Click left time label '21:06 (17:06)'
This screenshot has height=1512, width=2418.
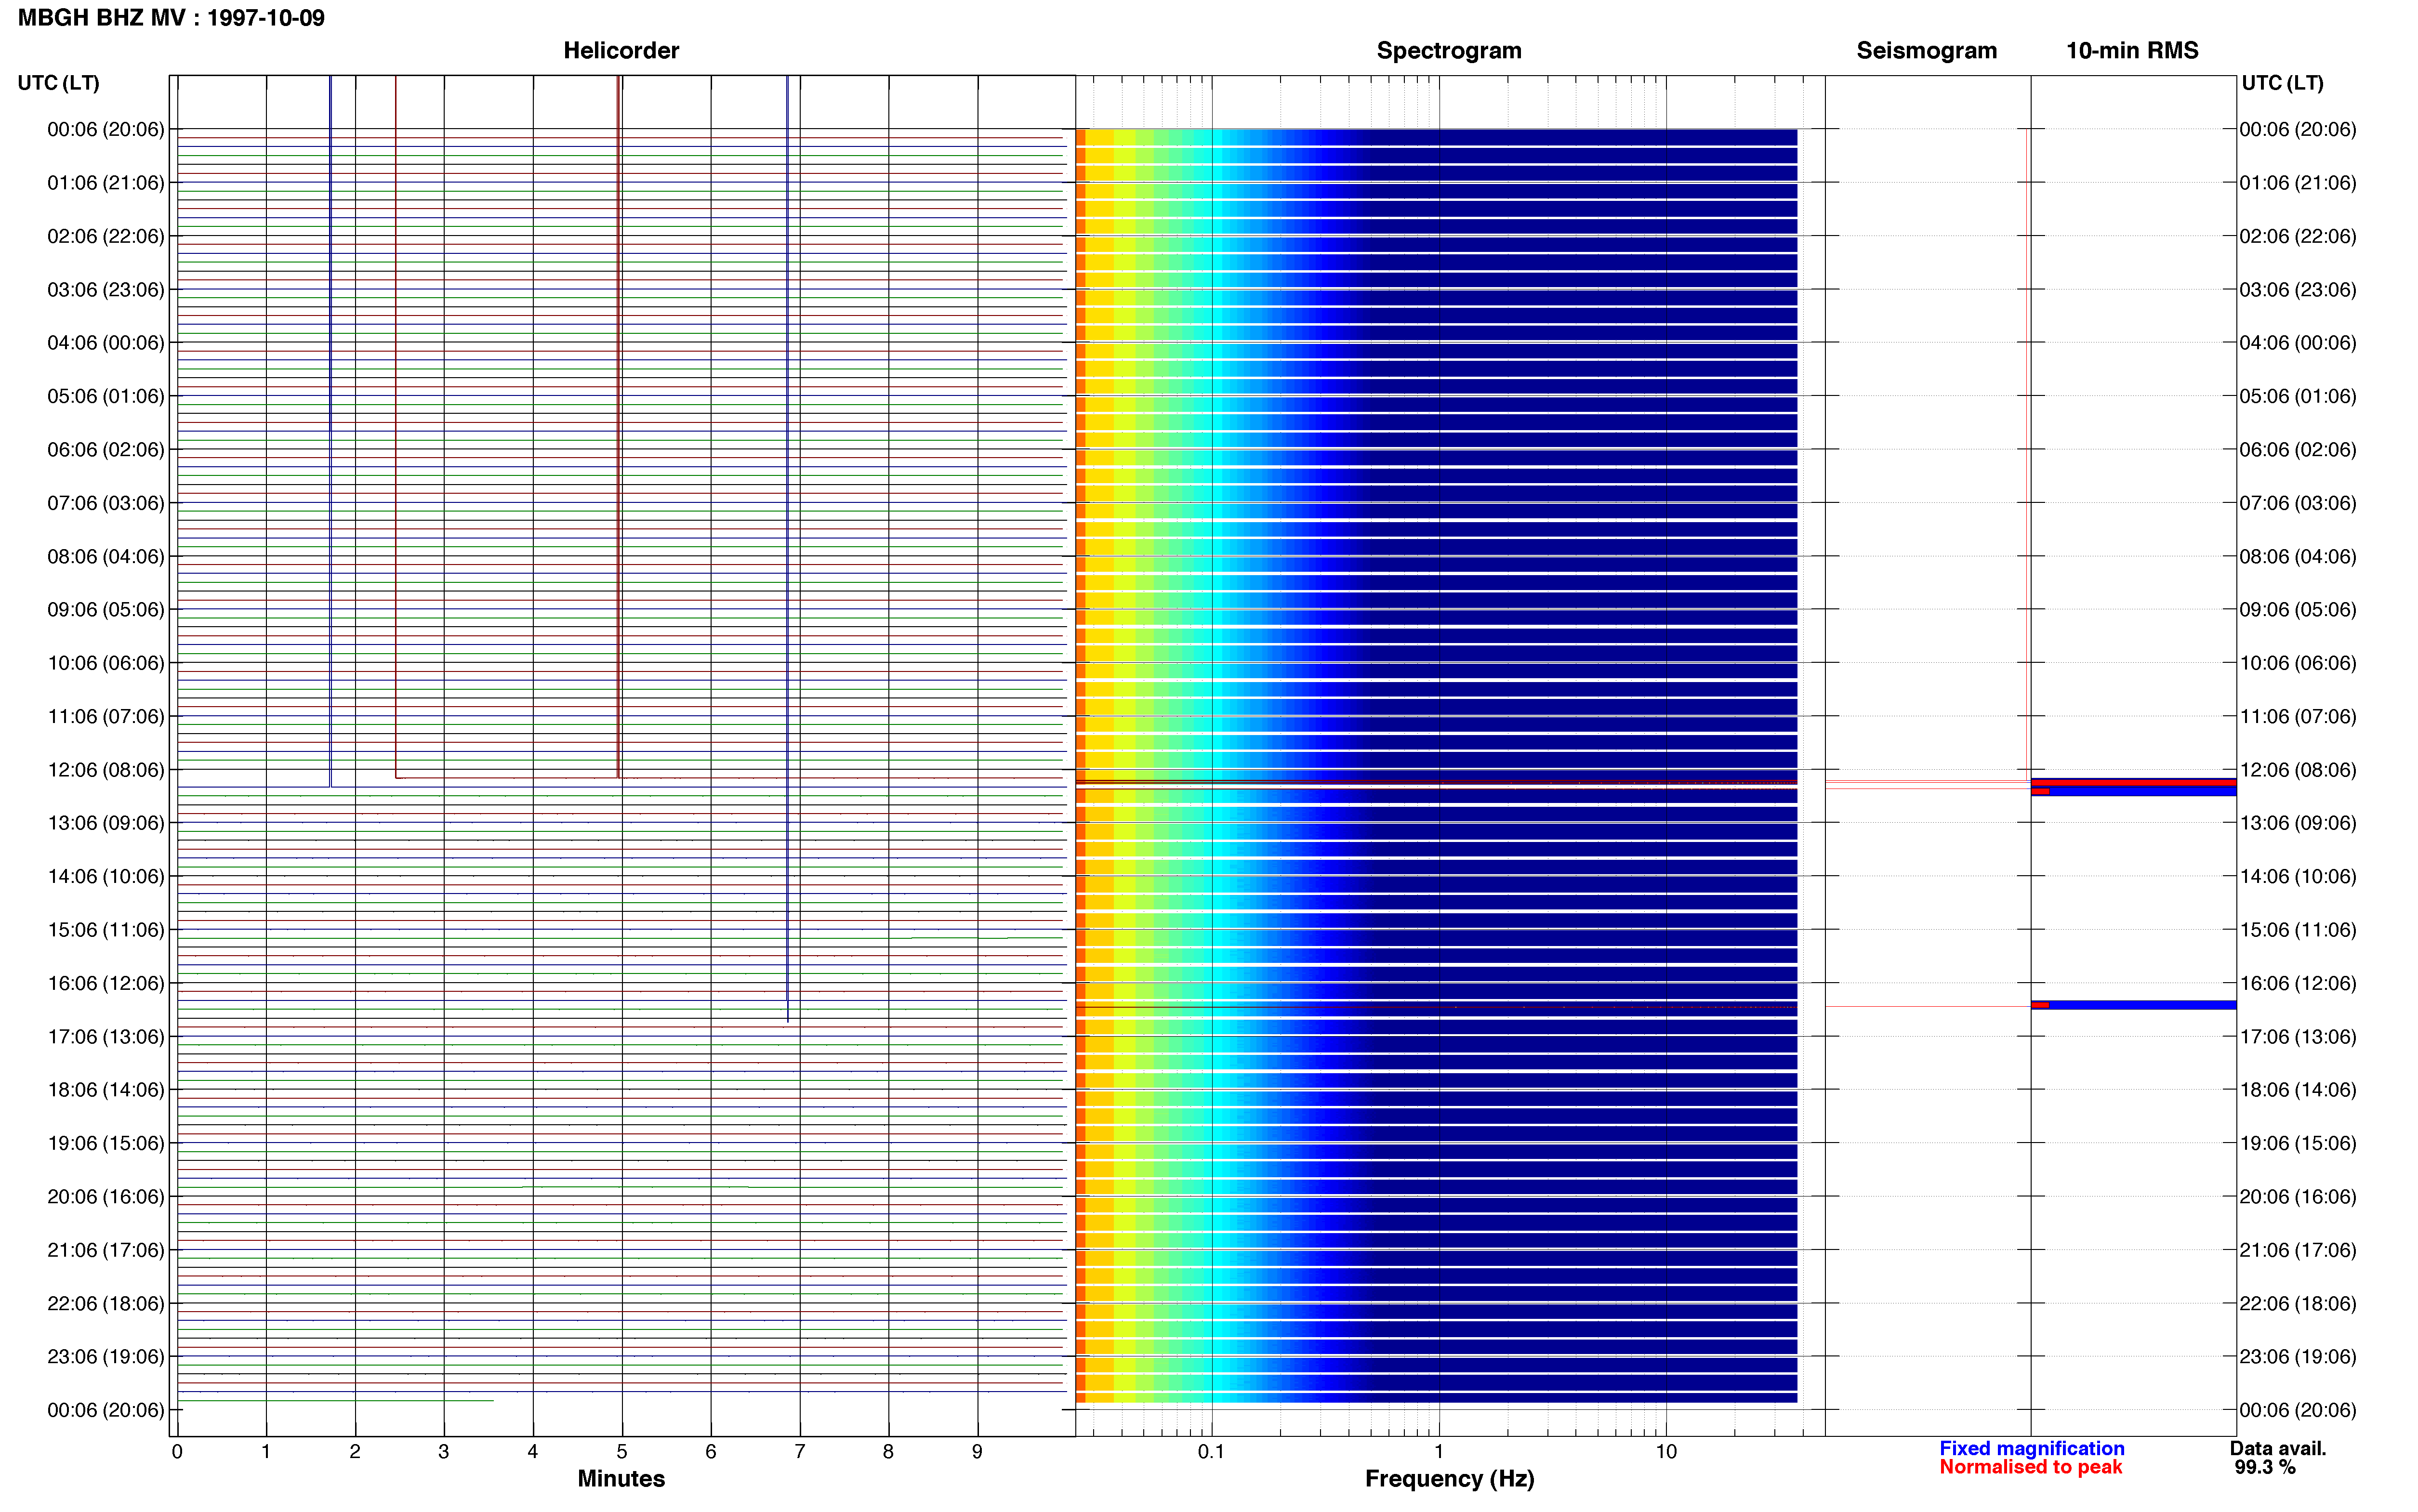tap(106, 1250)
